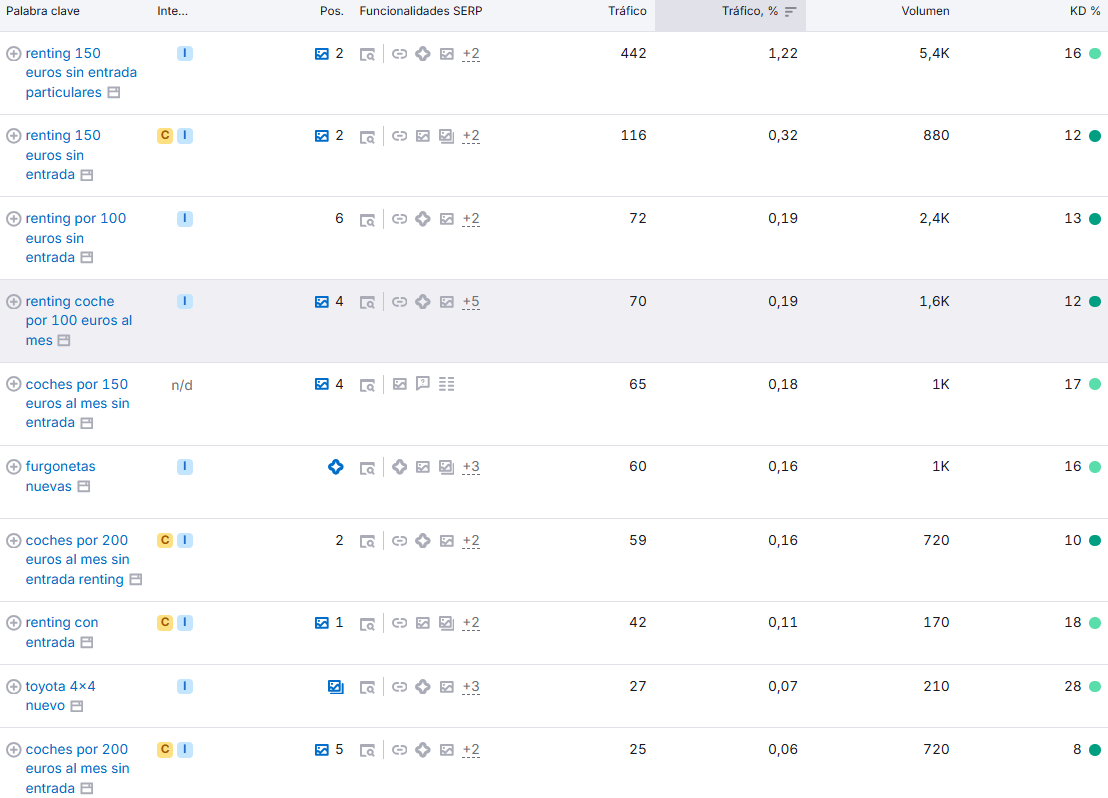Click image pack position icon for 'renting coche por 100 euros al mes'

[x=322, y=302]
